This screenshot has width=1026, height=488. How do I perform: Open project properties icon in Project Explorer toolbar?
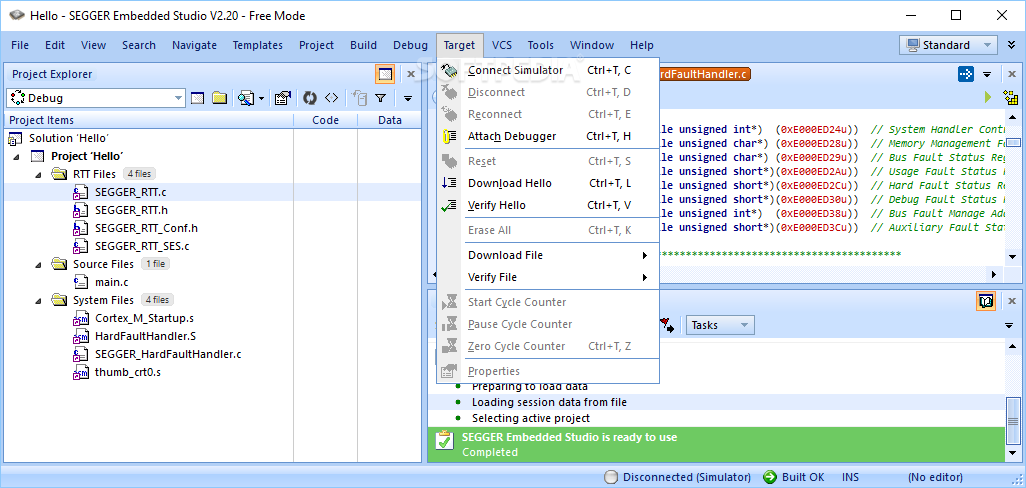[x=283, y=98]
